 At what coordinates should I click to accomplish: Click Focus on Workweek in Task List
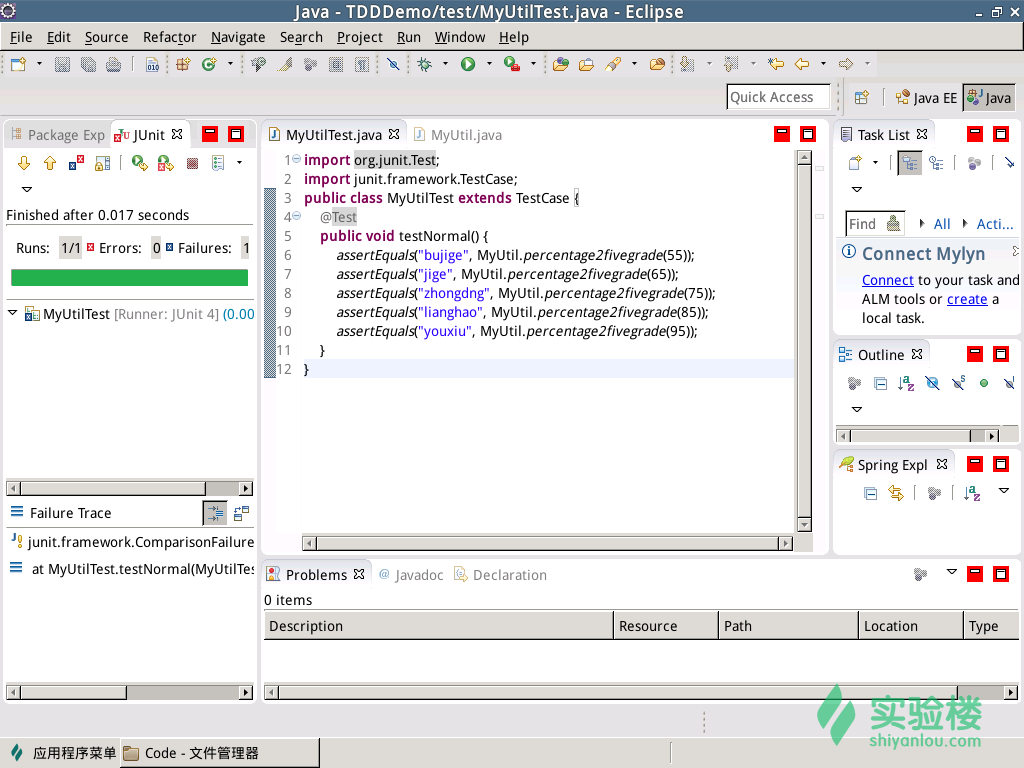pyautogui.click(x=974, y=163)
